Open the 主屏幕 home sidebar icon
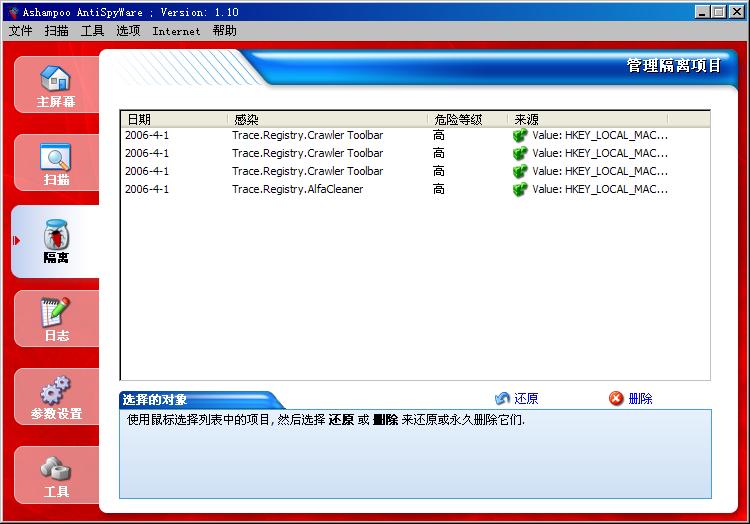Viewport: 750px width, 524px height. tap(55, 78)
